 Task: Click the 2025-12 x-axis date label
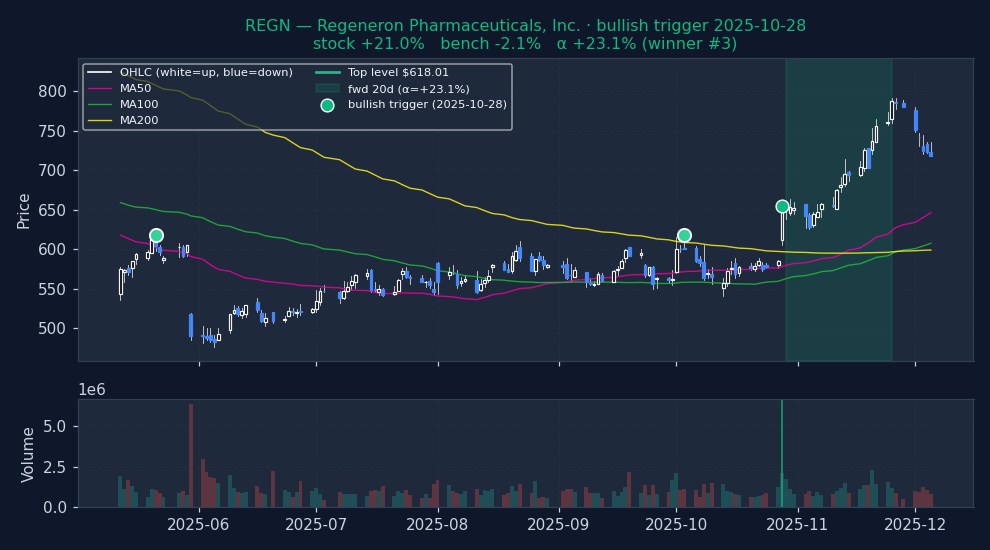pos(915,525)
